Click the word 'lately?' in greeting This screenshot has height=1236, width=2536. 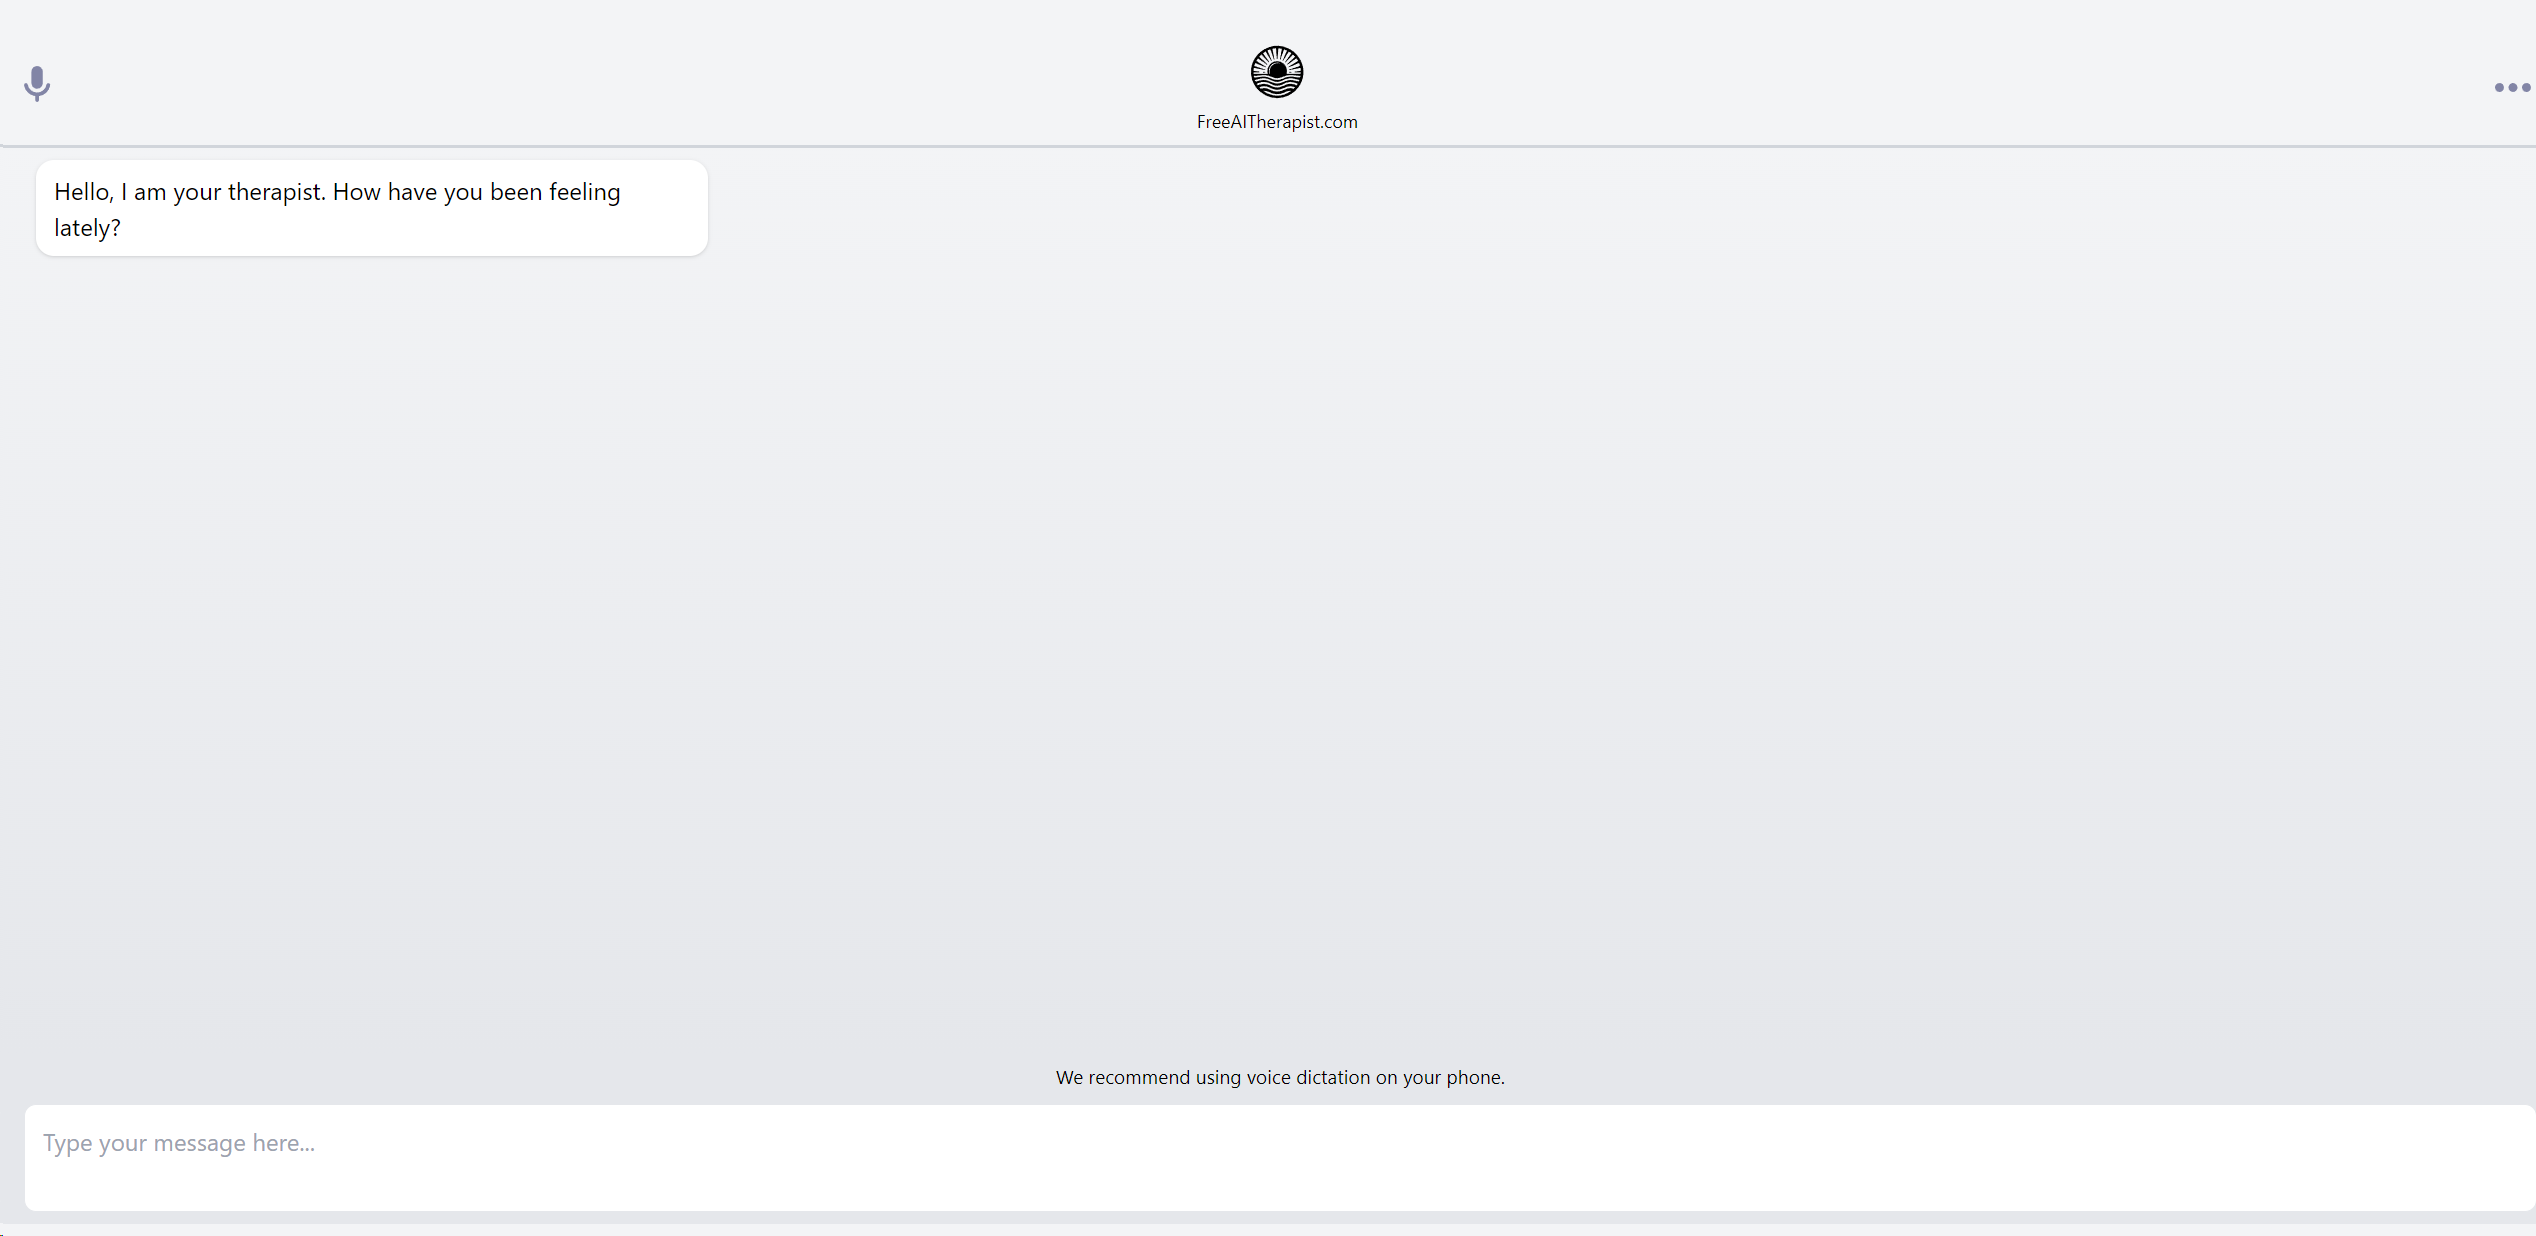coord(87,228)
